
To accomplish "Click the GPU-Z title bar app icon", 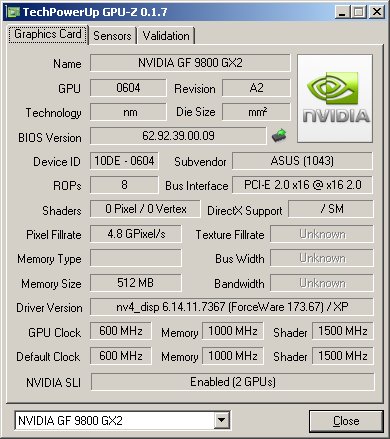I will pyautogui.click(x=14, y=12).
